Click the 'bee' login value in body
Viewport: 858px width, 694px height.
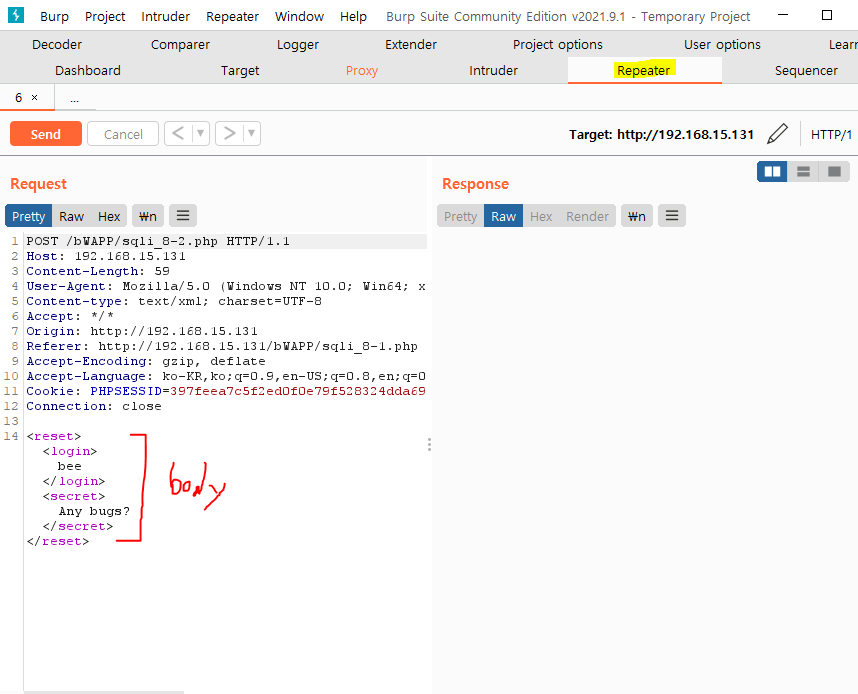[x=69, y=466]
